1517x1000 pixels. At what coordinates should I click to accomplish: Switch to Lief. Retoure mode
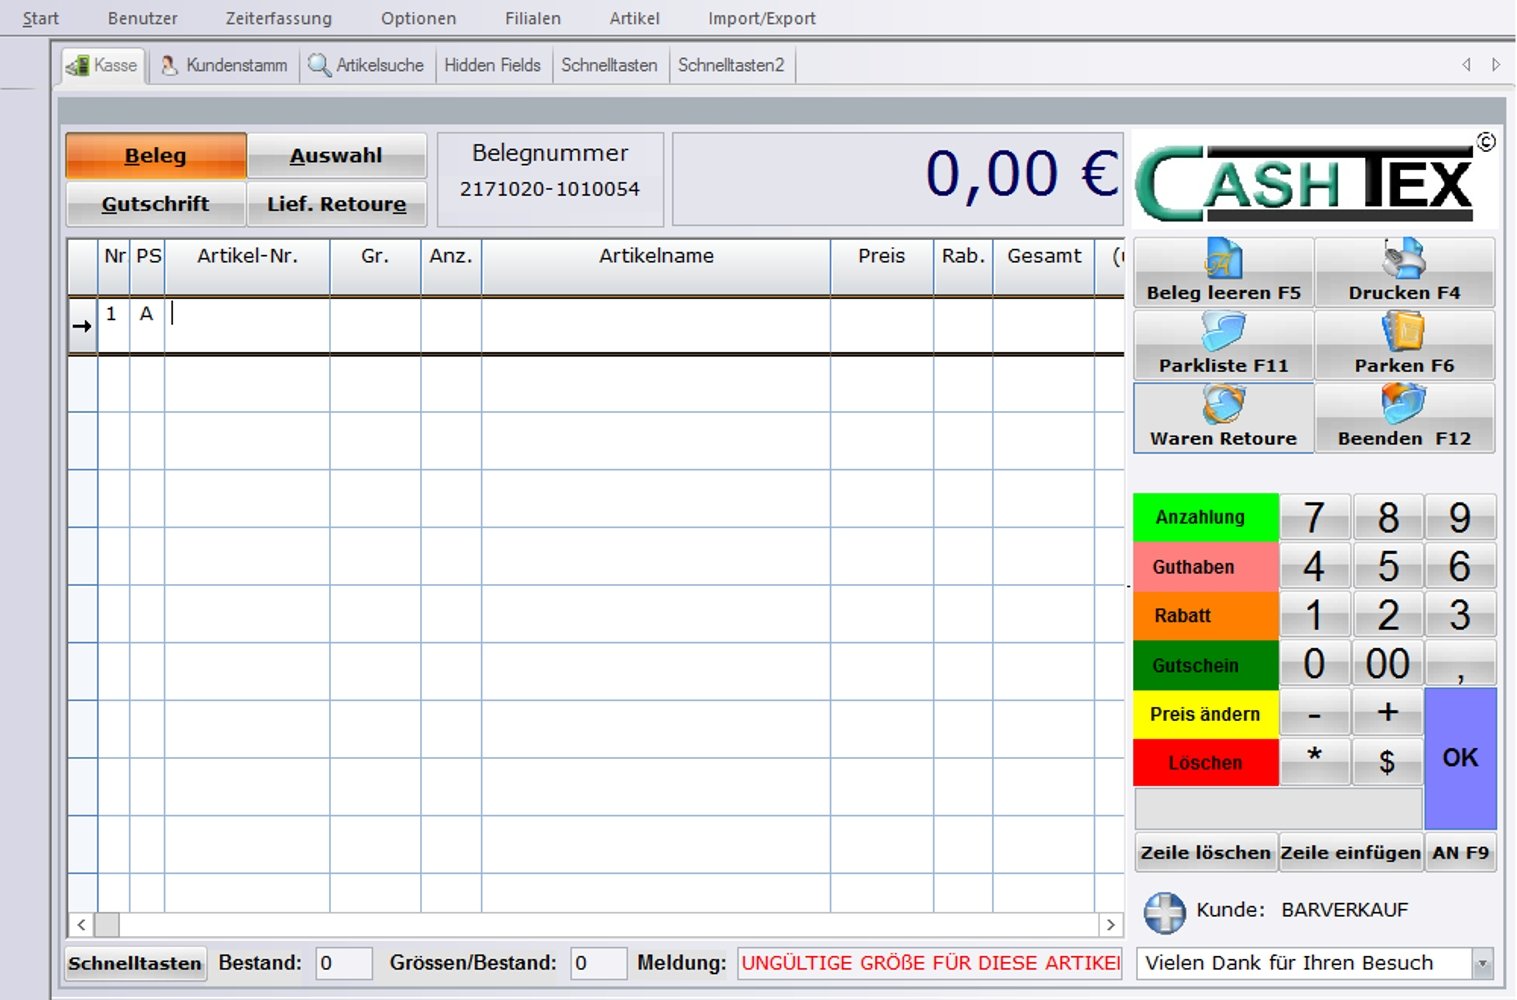point(336,203)
